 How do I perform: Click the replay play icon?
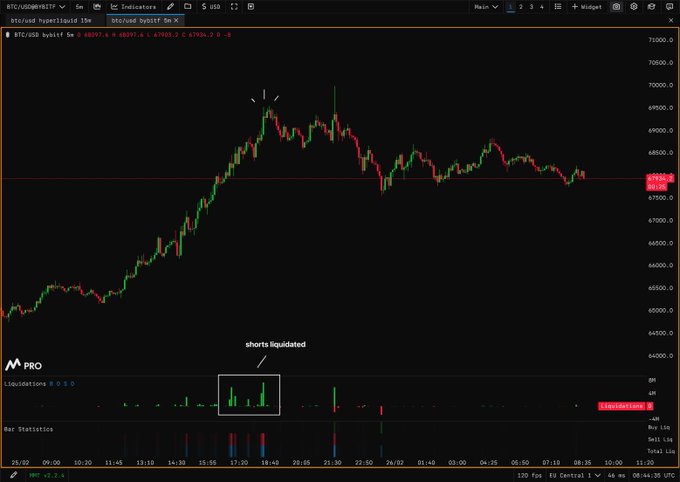point(253,7)
